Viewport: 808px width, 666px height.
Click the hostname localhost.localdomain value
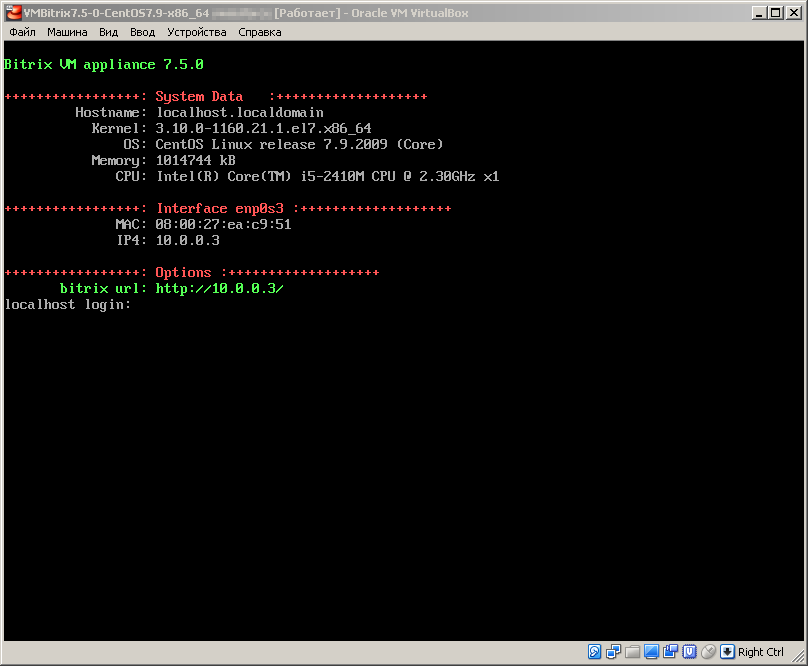pos(240,112)
